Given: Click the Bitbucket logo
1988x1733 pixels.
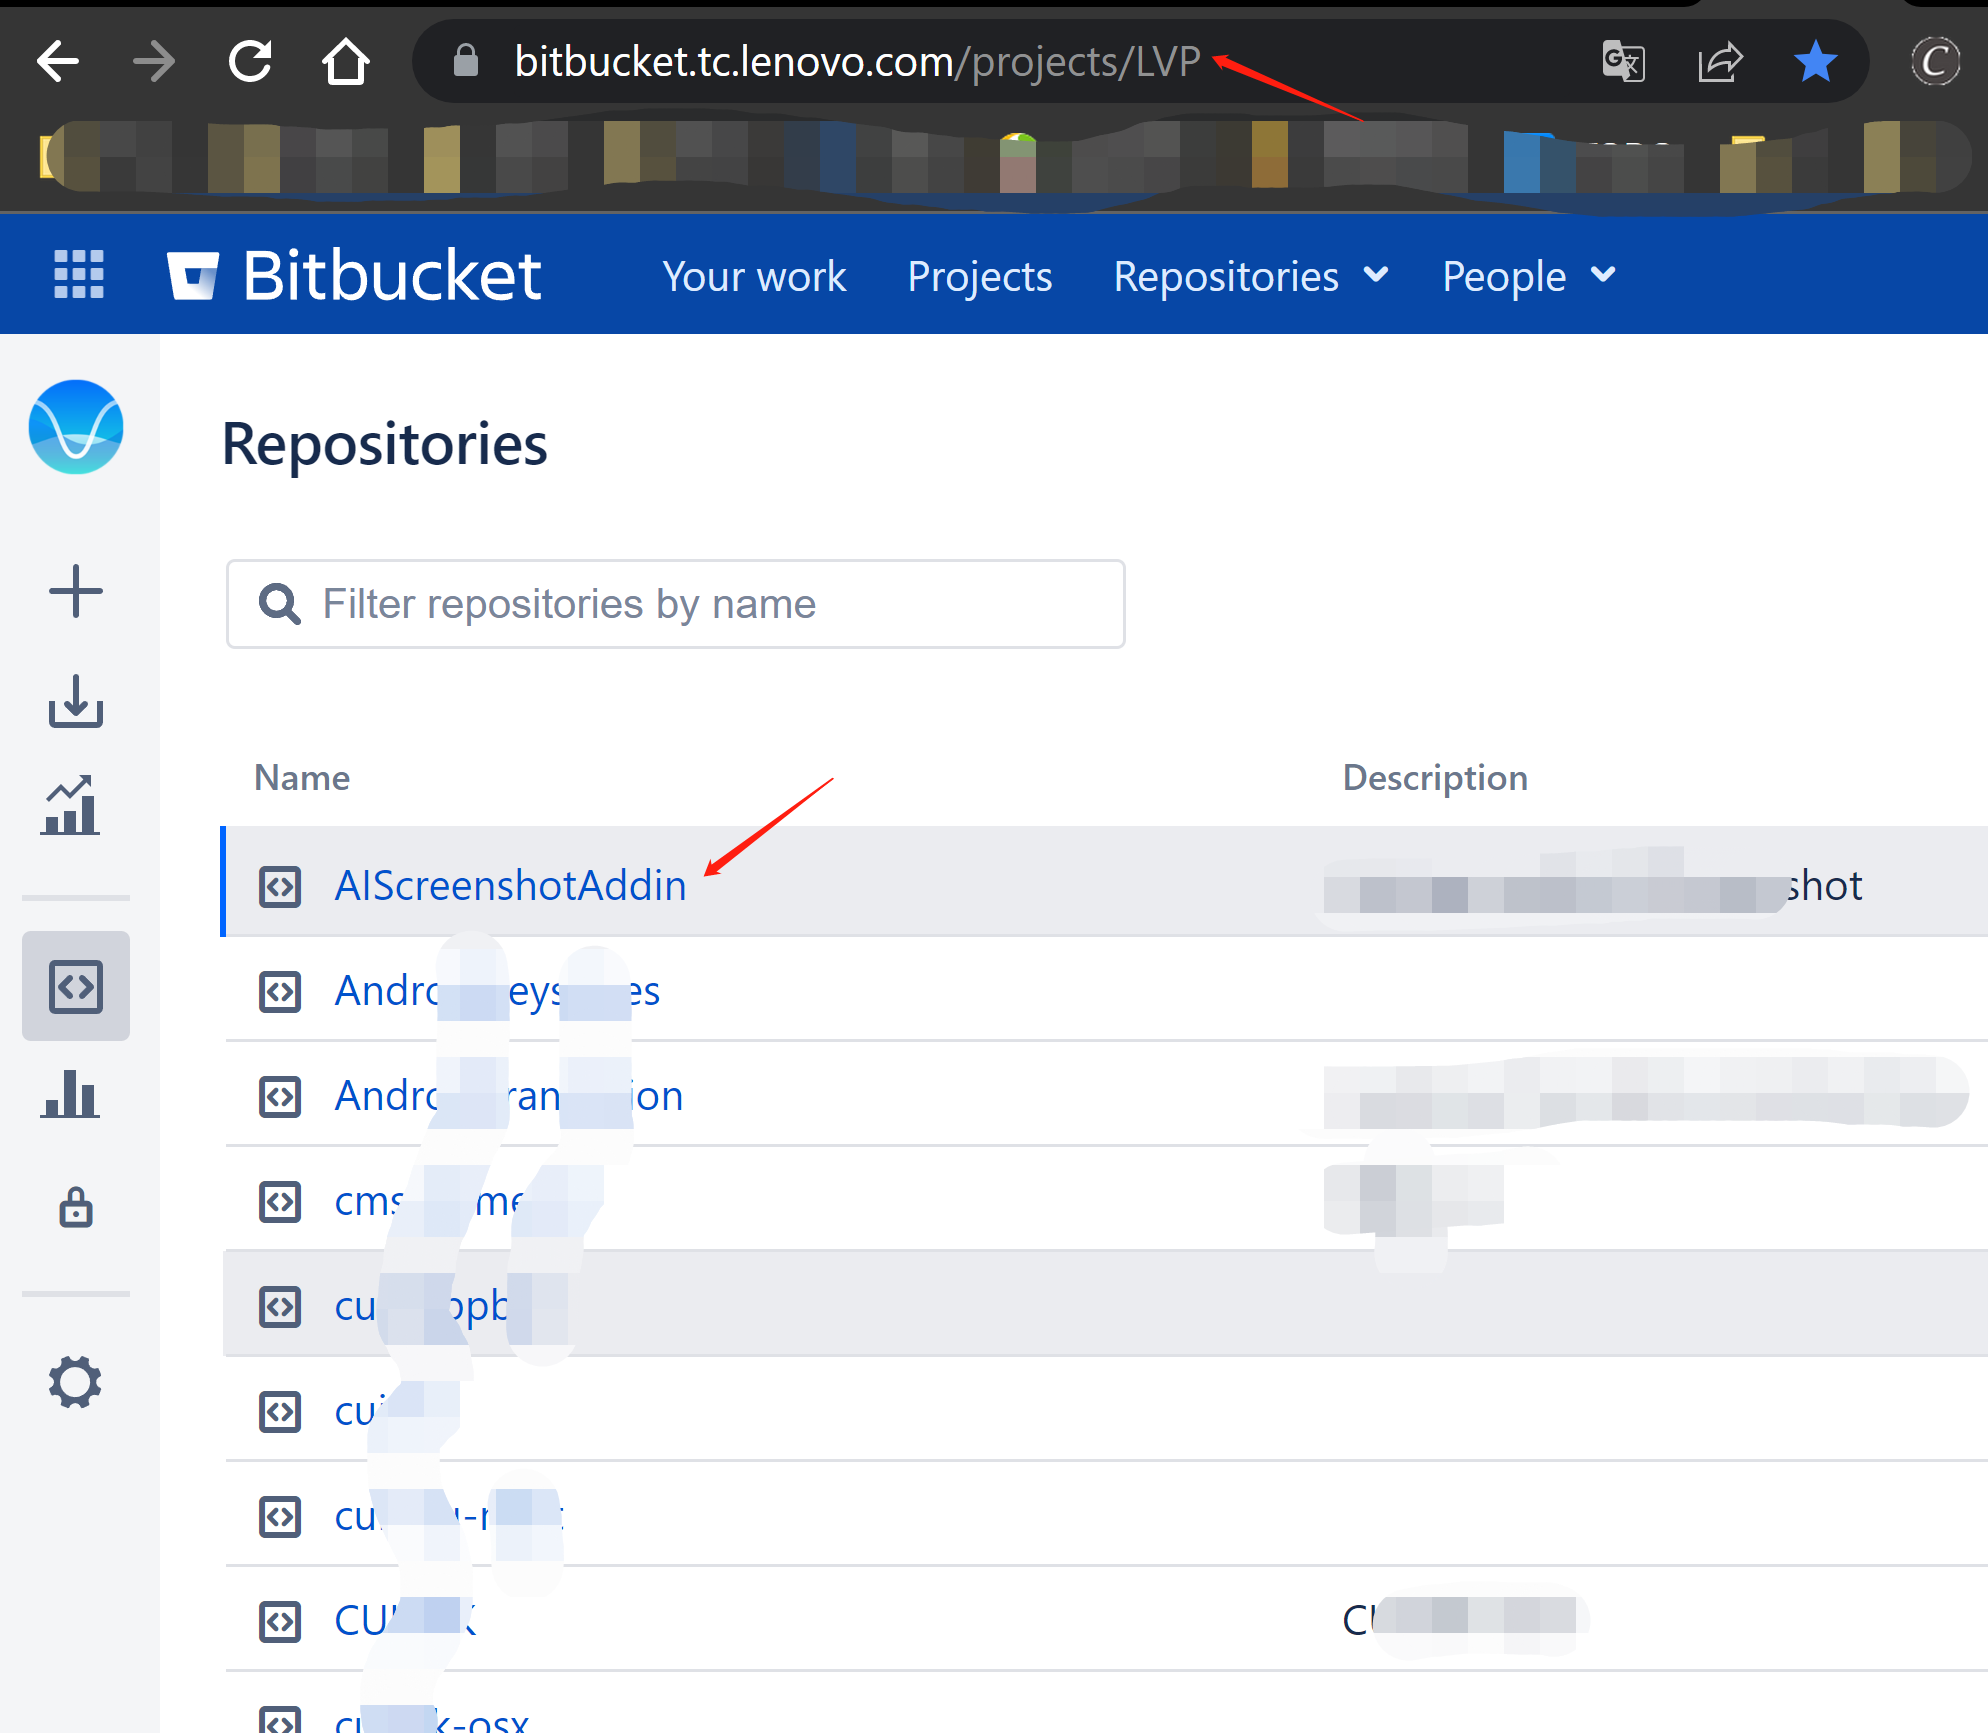Looking at the screenshot, I should pyautogui.click(x=354, y=275).
